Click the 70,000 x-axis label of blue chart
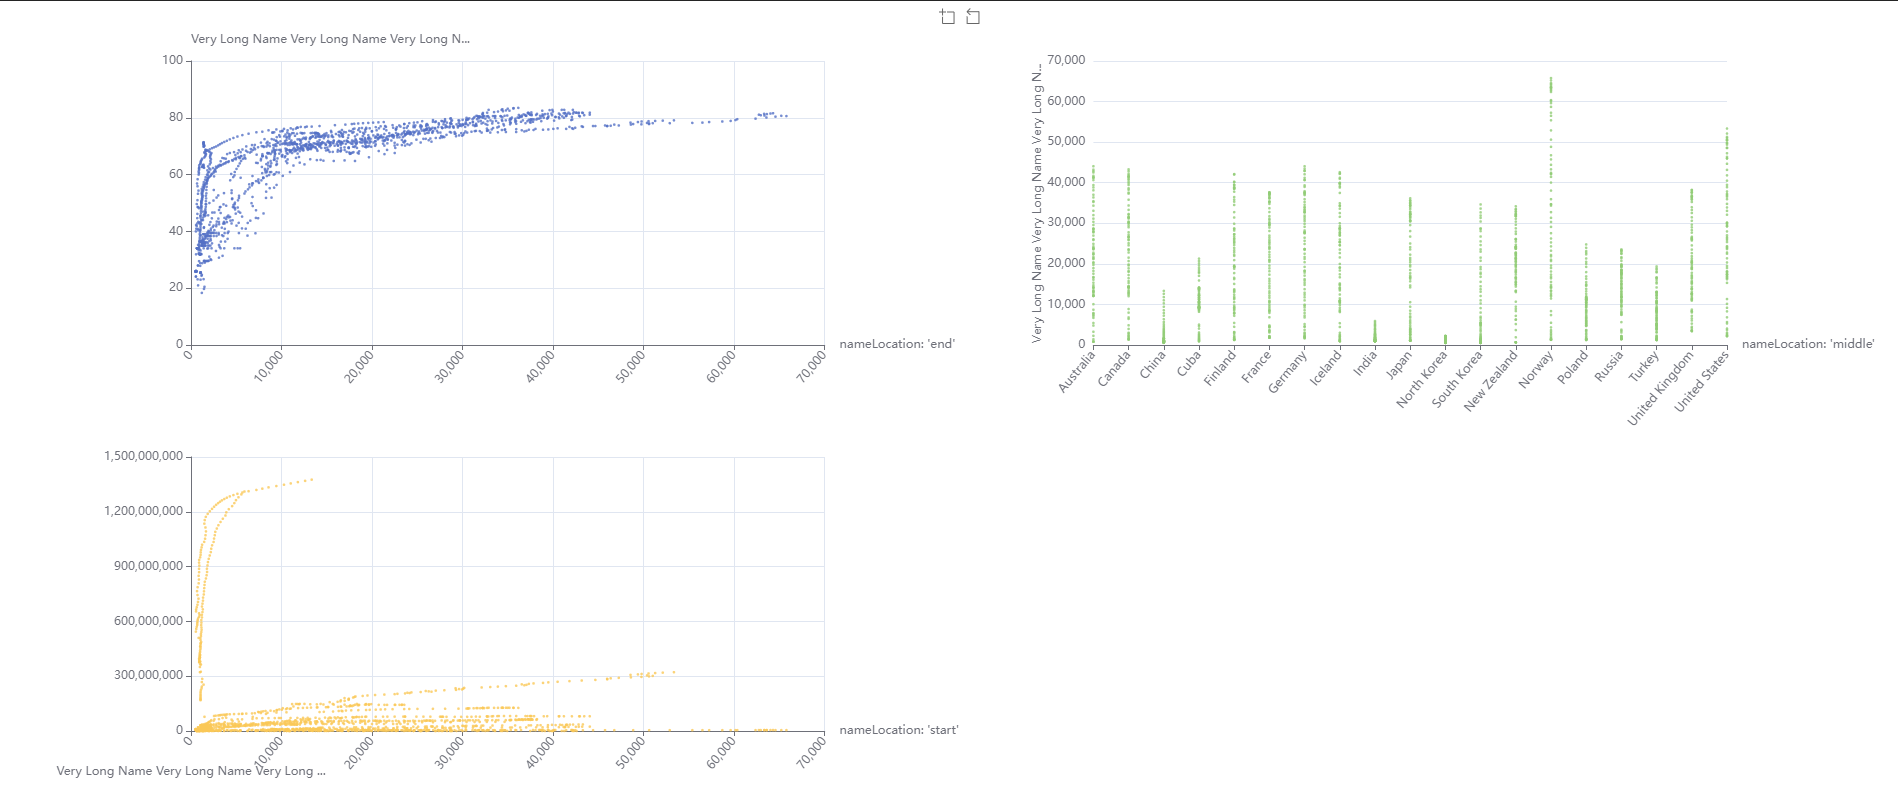Viewport: 1898px width, 798px height. click(811, 367)
